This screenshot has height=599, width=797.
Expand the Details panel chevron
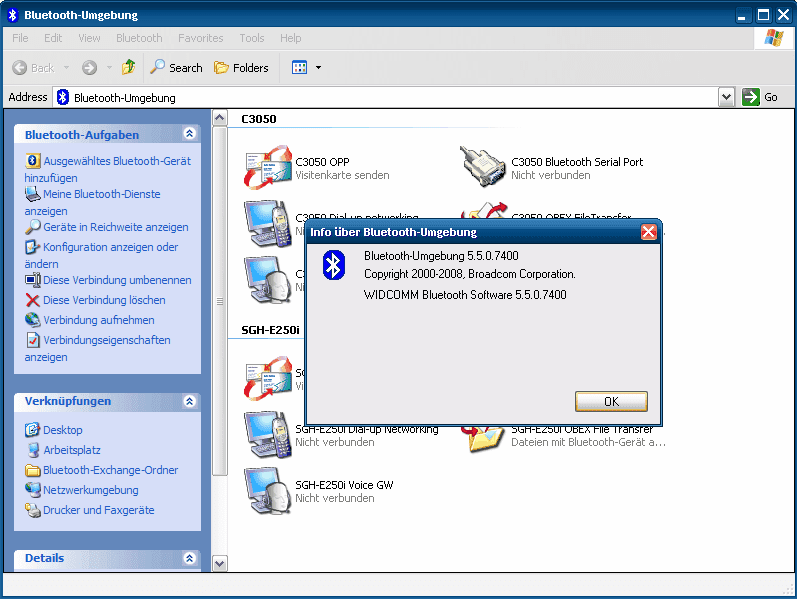tap(190, 558)
